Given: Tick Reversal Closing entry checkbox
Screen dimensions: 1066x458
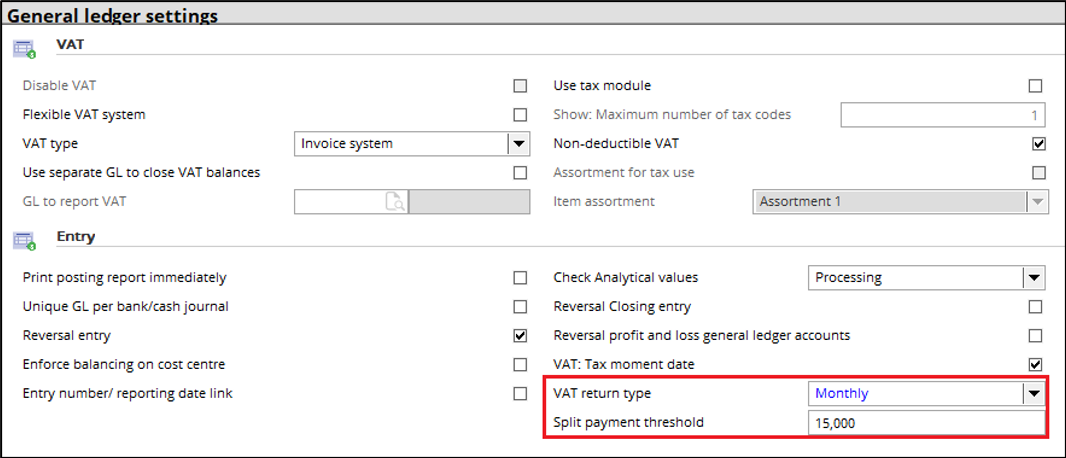Looking at the screenshot, I should 1035,306.
